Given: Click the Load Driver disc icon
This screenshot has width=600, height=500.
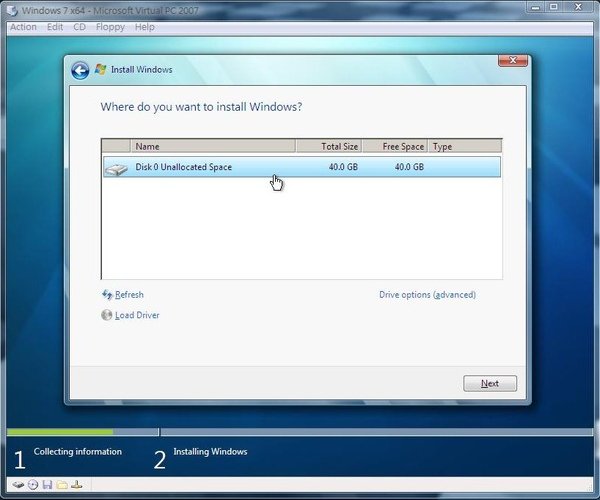Looking at the screenshot, I should pyautogui.click(x=106, y=315).
